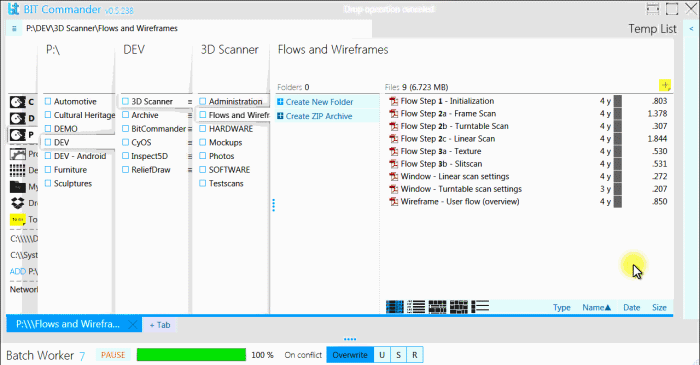Check the Administration folder checkbox

click(203, 101)
